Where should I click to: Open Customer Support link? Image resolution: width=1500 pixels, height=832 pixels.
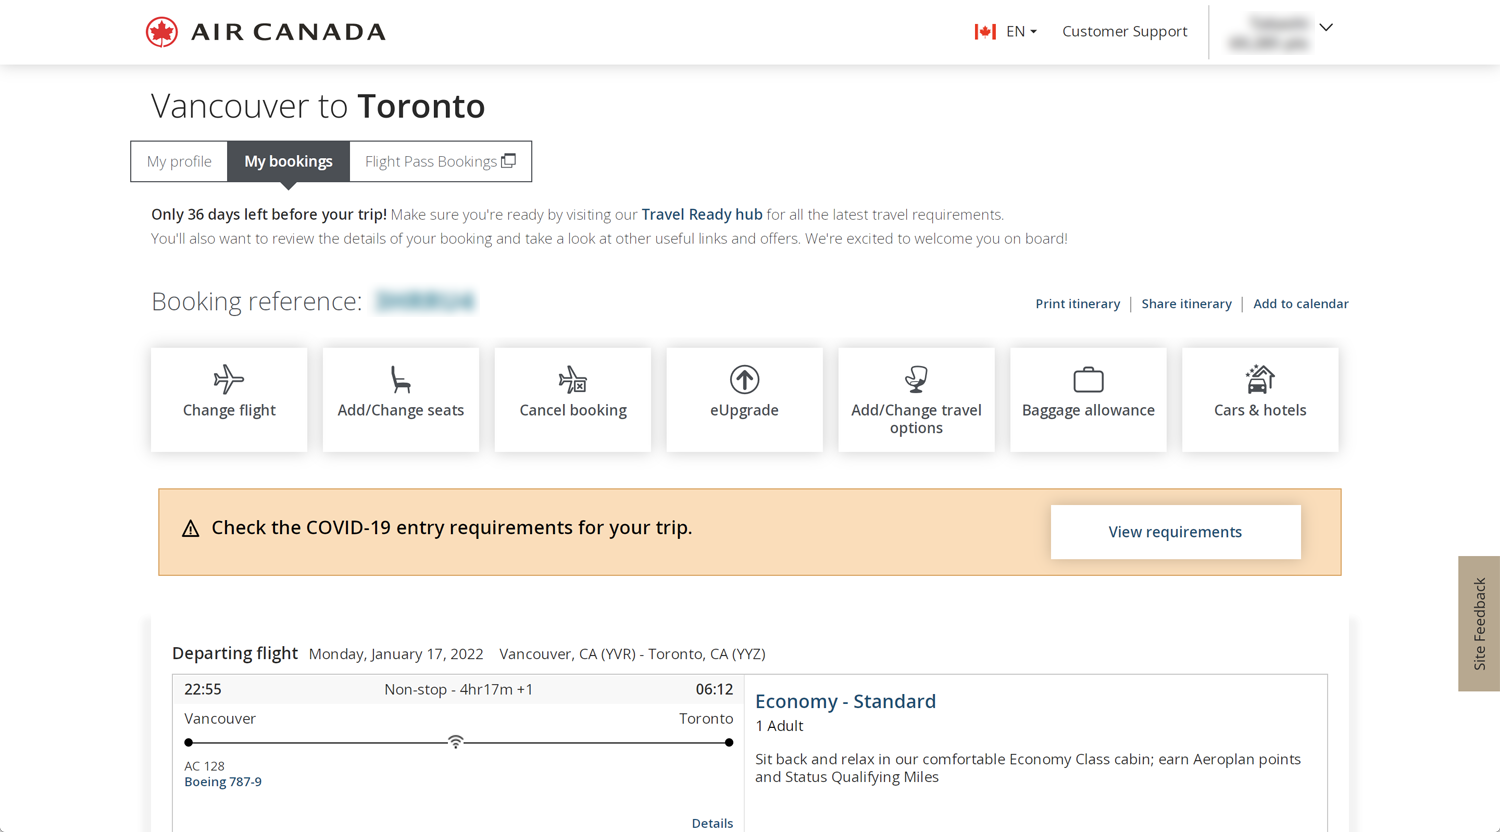tap(1124, 32)
